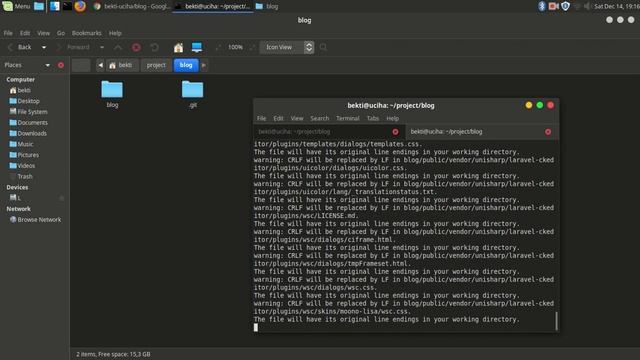The width and height of the screenshot is (640, 360).
Task: Click the terminal vertical scrollbar handle
Action: [556, 321]
